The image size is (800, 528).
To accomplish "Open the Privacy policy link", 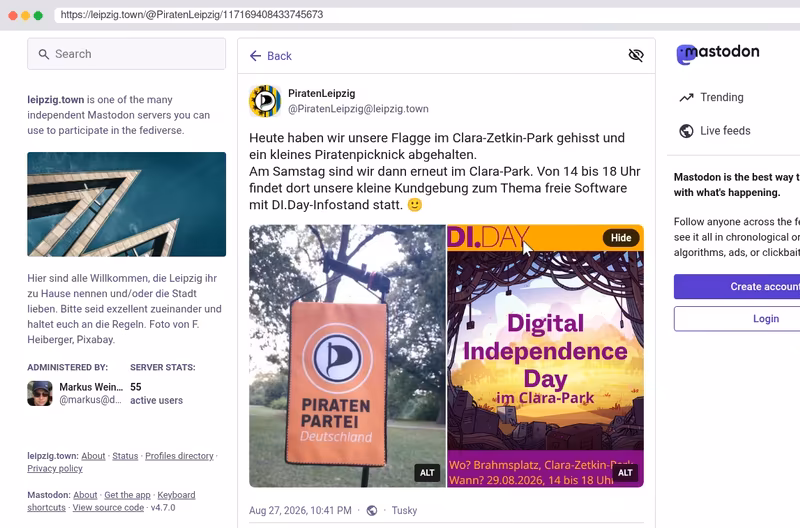I will pos(55,468).
